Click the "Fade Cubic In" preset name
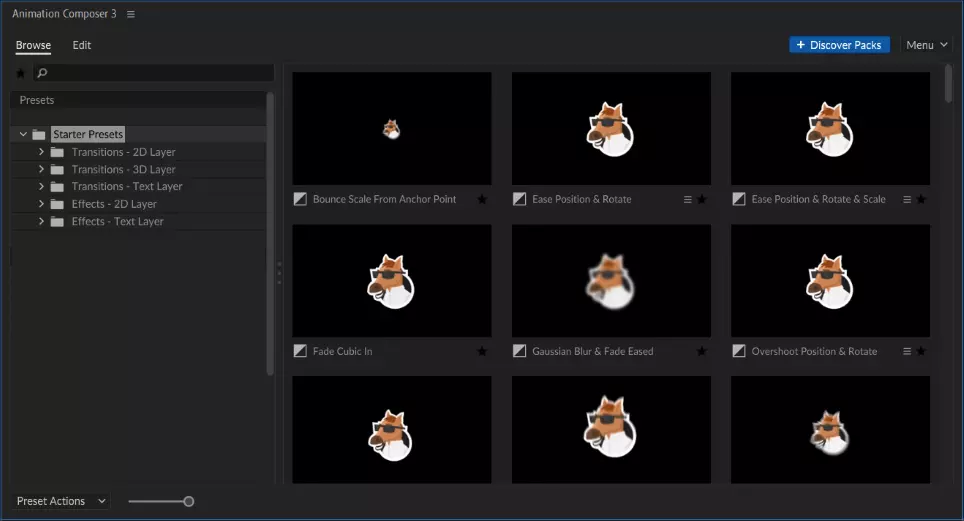Image resolution: width=964 pixels, height=521 pixels. pyautogui.click(x=342, y=351)
